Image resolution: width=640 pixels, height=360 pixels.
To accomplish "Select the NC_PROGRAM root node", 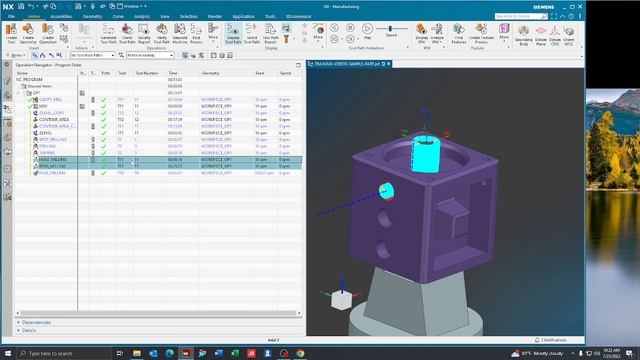I will pyautogui.click(x=29, y=80).
